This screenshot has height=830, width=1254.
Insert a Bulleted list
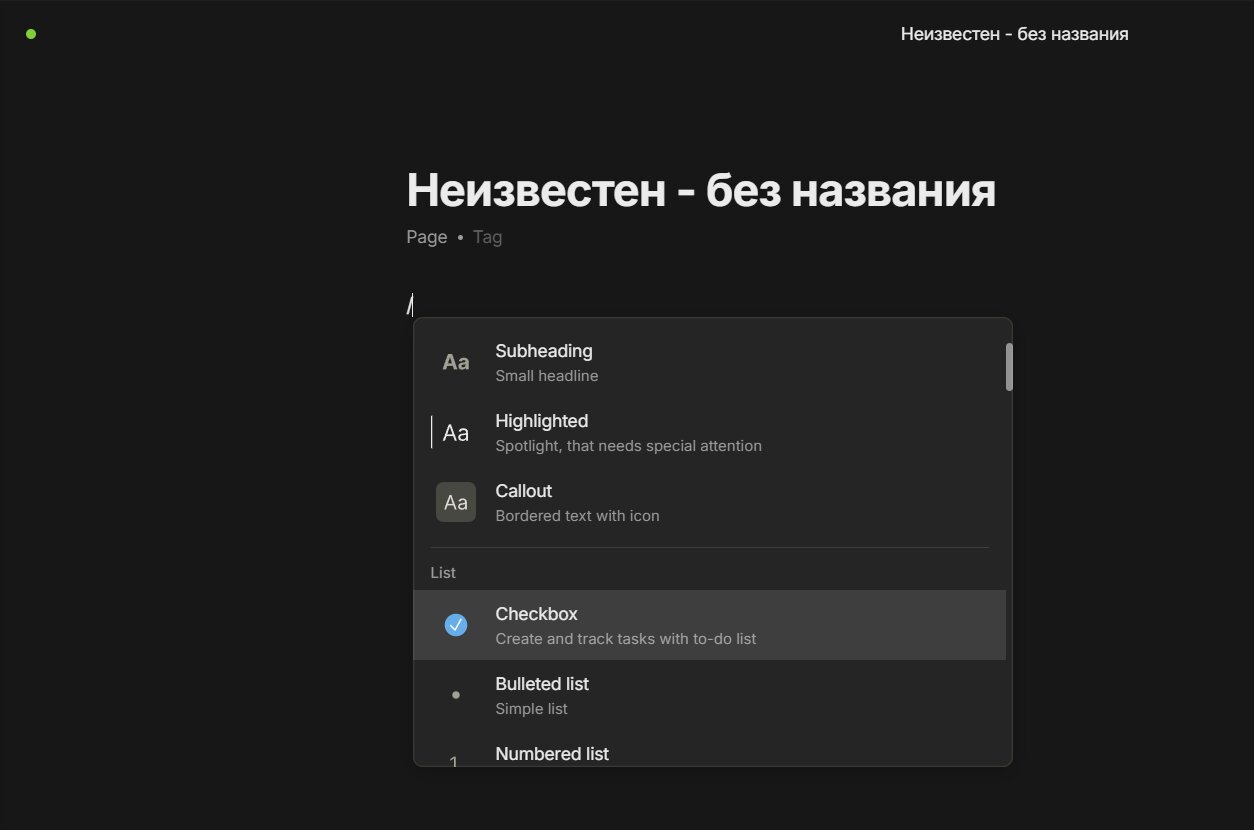(709, 695)
